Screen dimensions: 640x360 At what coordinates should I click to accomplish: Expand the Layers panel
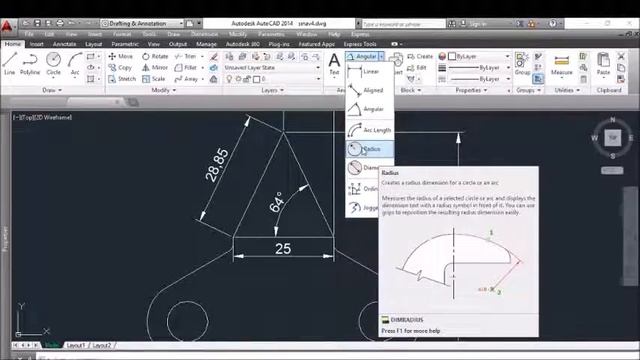click(x=272, y=90)
